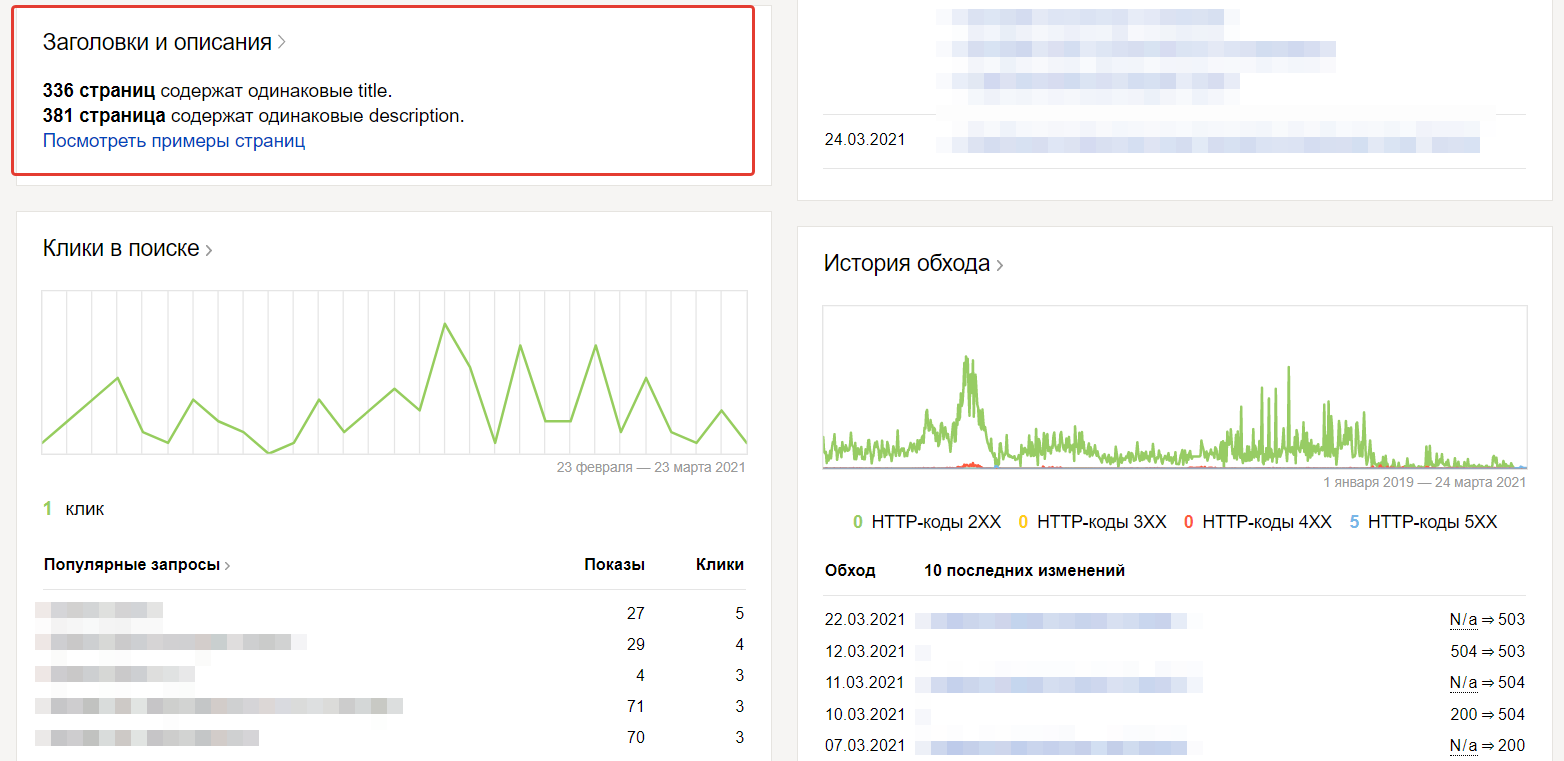Open the blurred URL in the 22.03.2021 crawl row
The width and height of the screenshot is (1564, 761).
tap(1050, 621)
